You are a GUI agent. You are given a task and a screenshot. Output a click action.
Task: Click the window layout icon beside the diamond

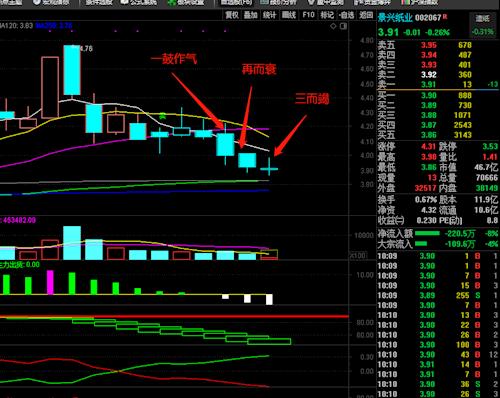[343, 26]
